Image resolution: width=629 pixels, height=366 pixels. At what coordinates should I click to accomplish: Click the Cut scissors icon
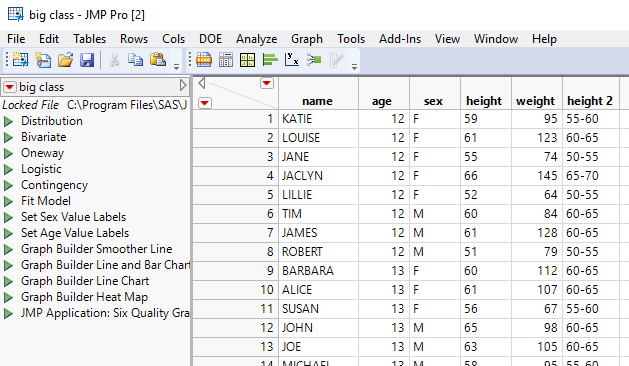[114, 60]
